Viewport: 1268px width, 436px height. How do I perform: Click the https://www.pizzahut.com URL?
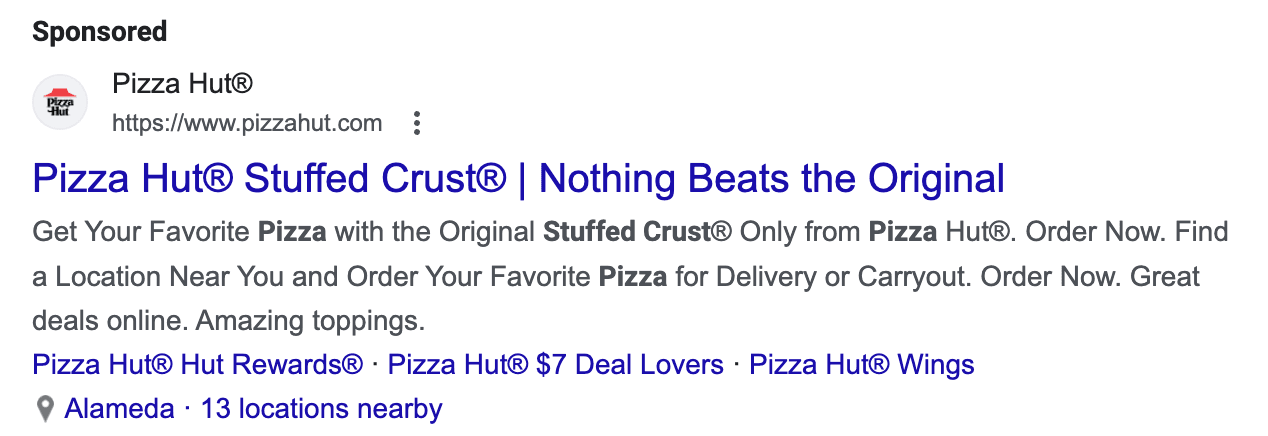pos(247,123)
